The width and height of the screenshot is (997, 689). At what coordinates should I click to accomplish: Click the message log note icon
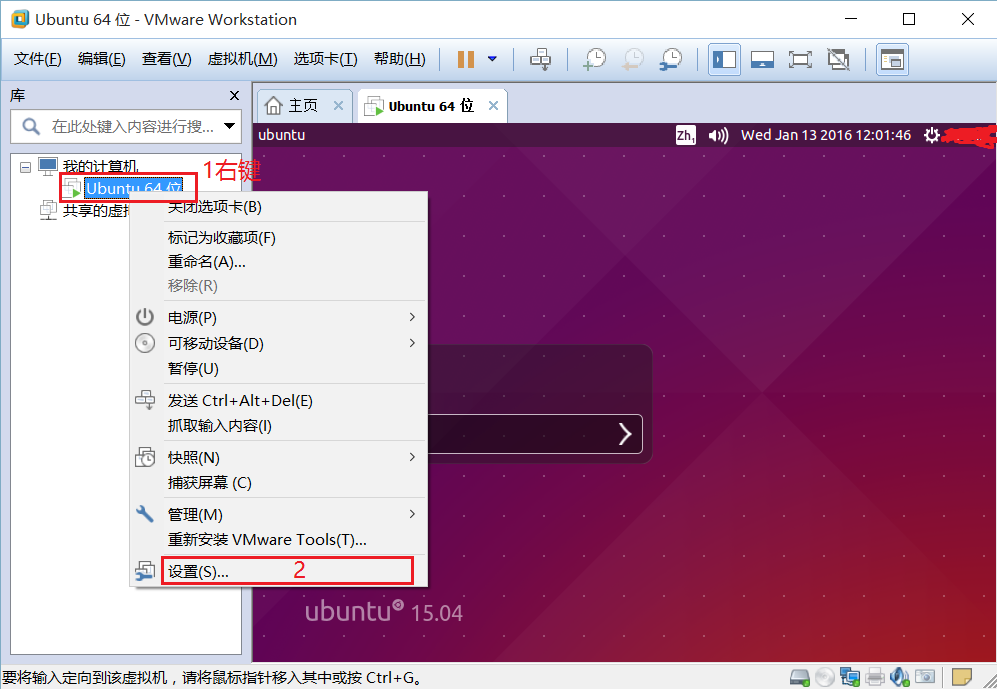click(x=961, y=678)
